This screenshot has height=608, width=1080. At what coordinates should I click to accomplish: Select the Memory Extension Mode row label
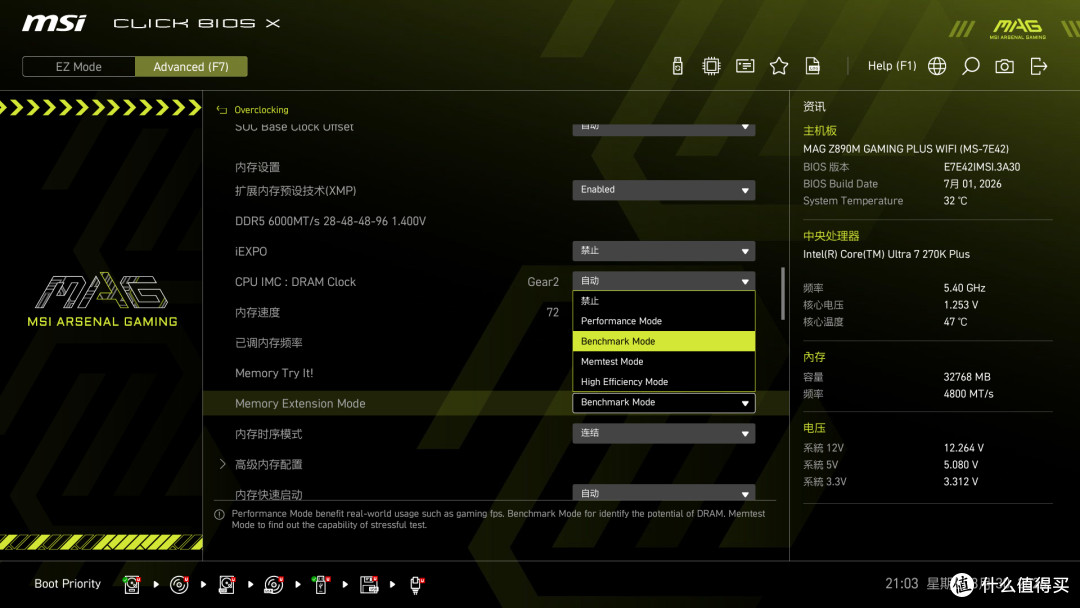point(300,403)
